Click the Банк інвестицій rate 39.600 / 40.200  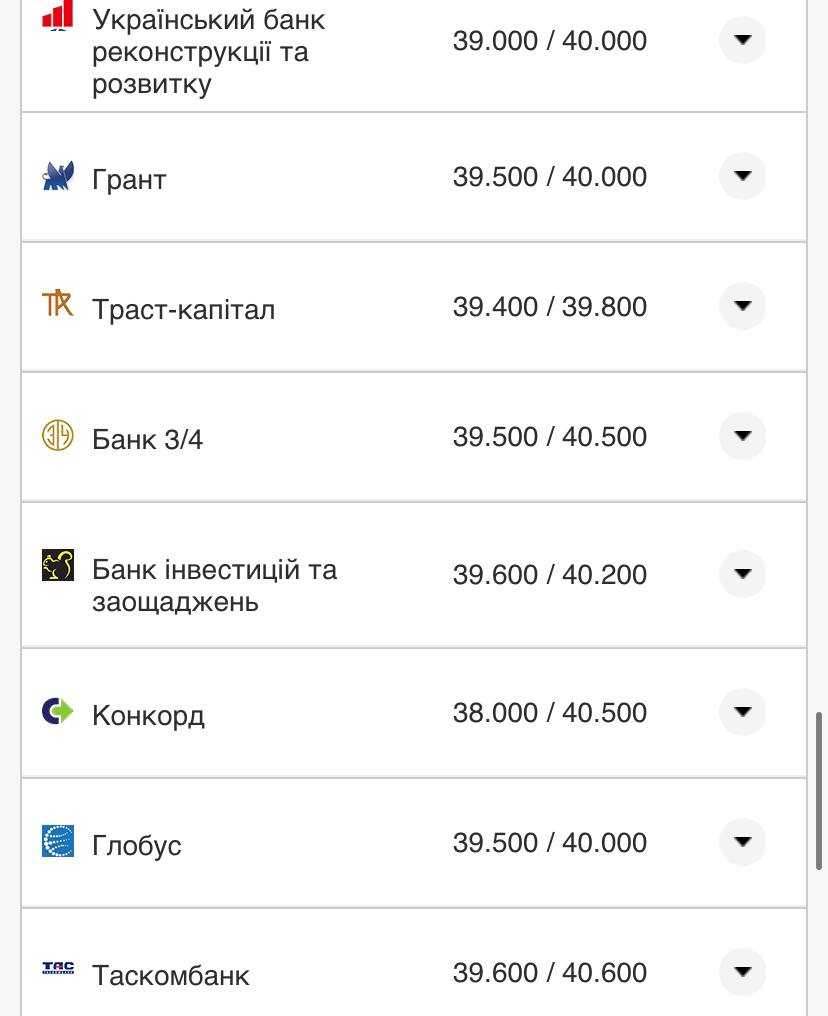point(549,575)
